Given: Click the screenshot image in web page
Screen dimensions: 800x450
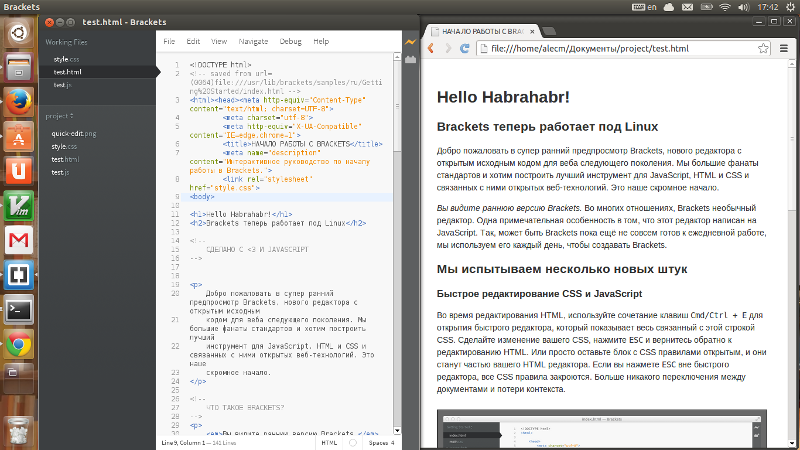Looking at the screenshot, I should coord(602,429).
